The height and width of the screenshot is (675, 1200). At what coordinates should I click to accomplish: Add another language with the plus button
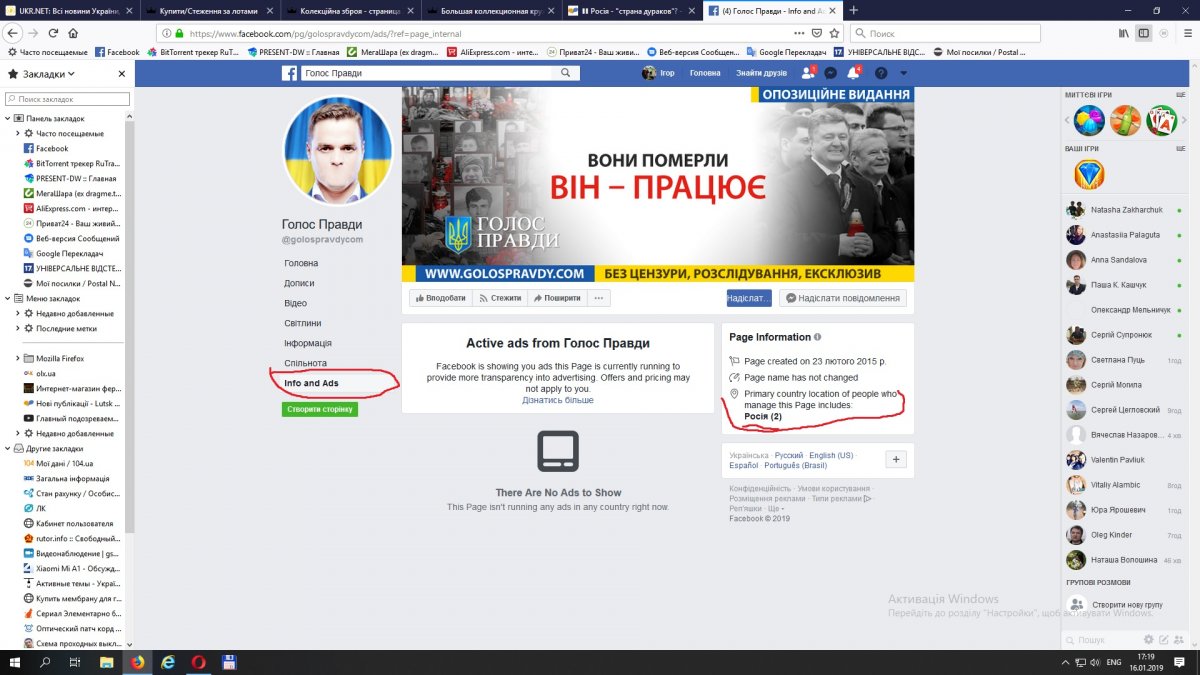(x=896, y=460)
